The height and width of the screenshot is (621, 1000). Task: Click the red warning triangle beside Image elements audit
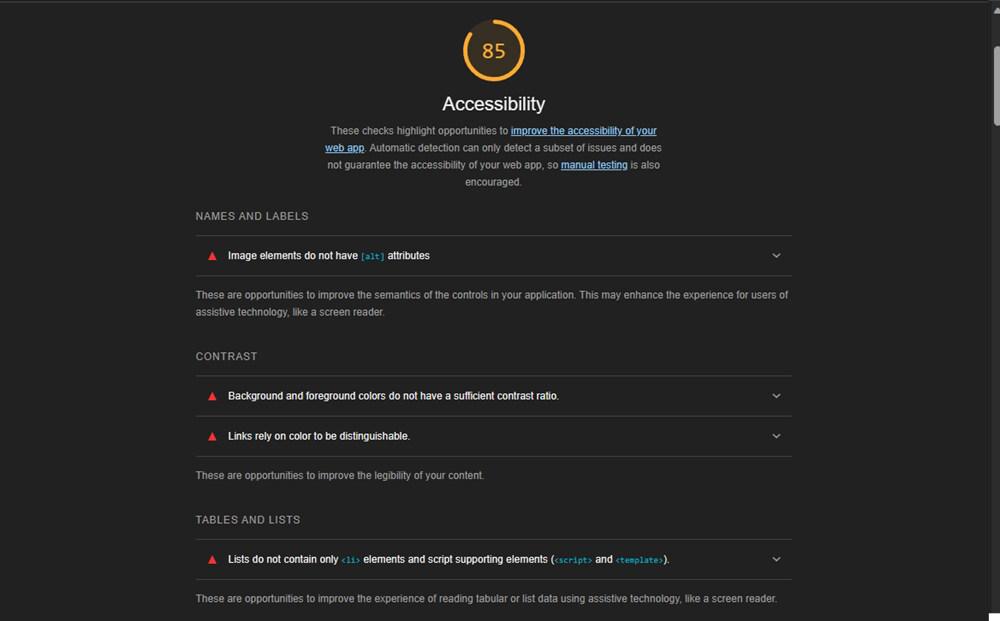[212, 256]
